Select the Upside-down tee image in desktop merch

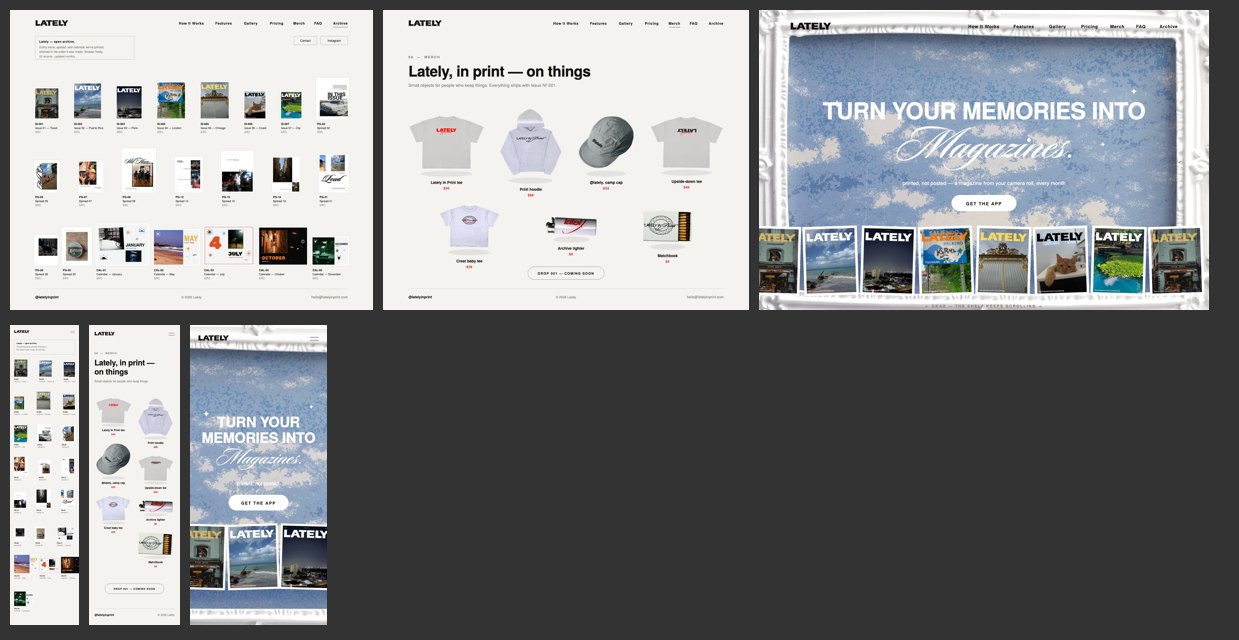[x=686, y=142]
